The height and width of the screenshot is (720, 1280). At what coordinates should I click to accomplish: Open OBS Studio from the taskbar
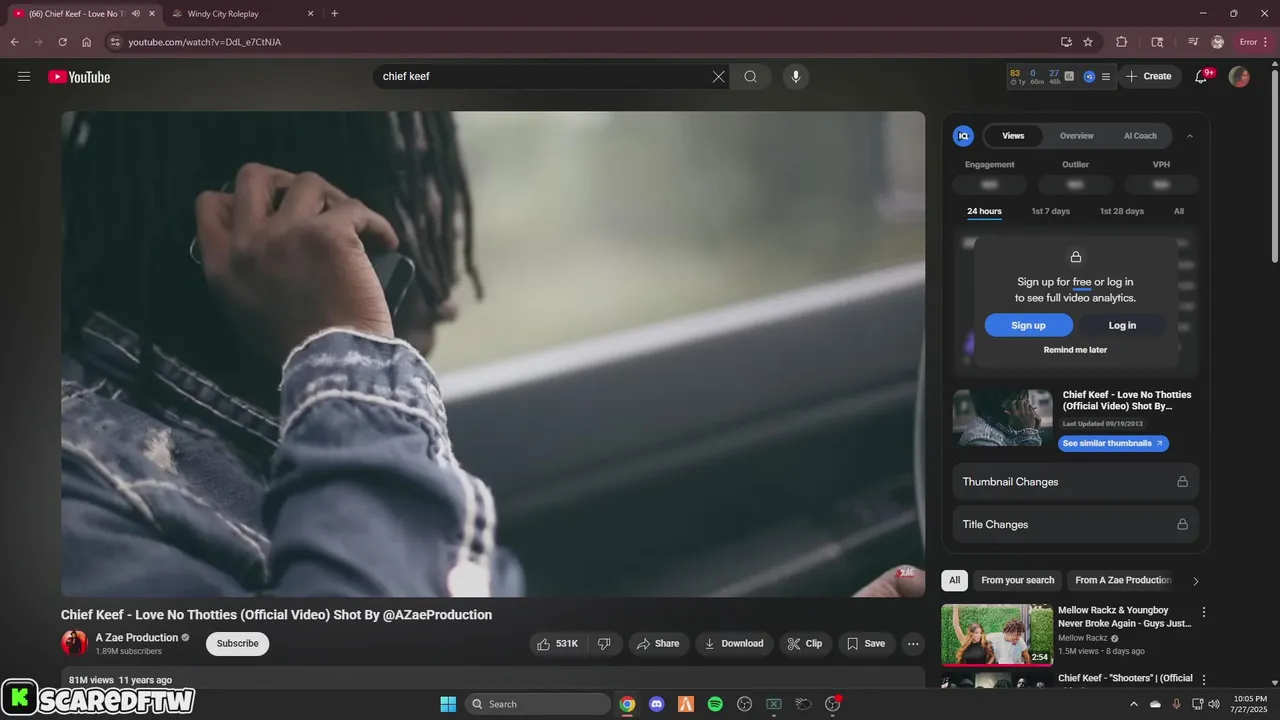click(x=744, y=704)
